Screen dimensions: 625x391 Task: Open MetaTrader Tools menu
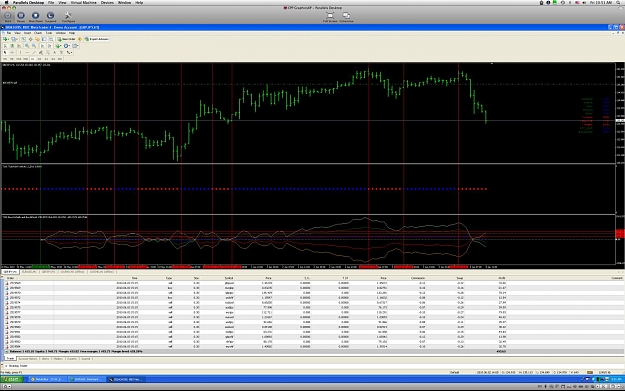coord(49,33)
